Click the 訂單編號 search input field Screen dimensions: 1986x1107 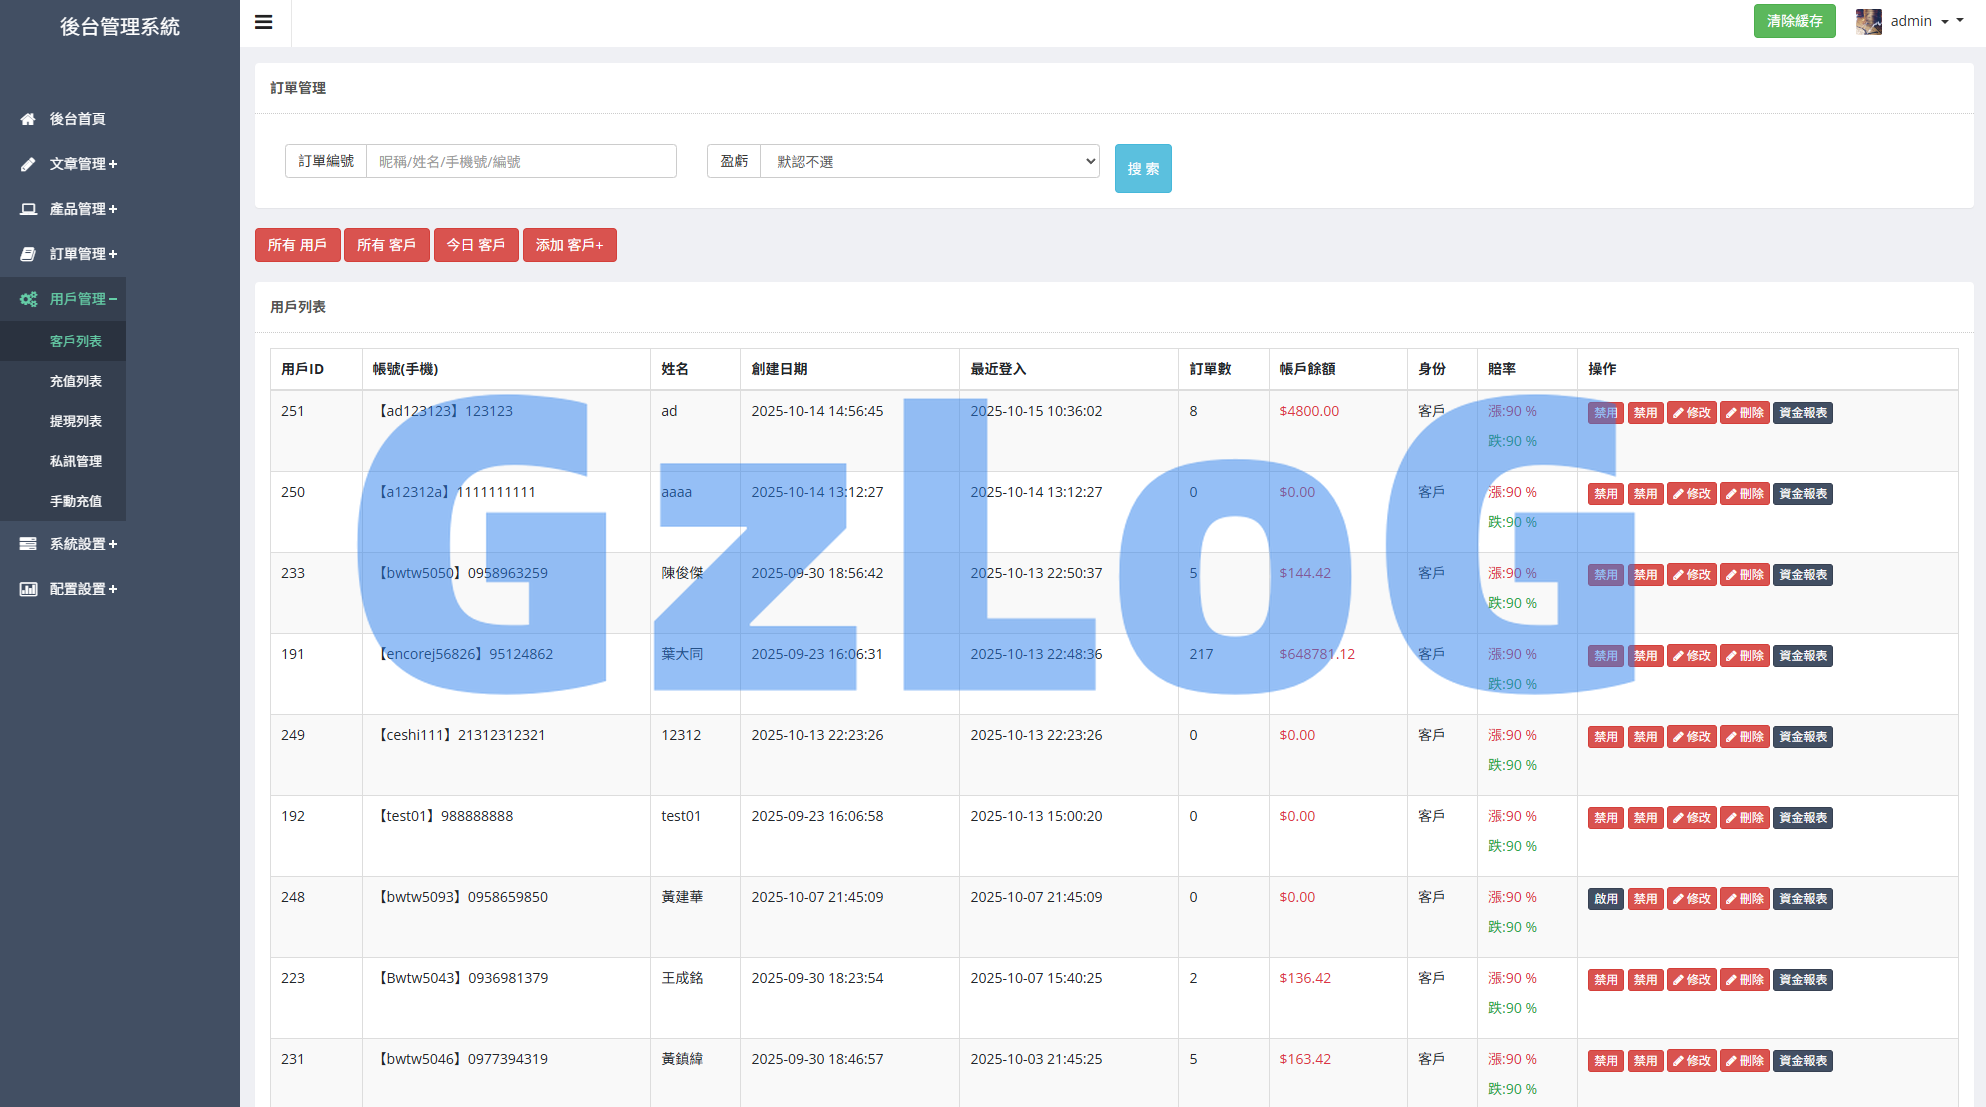pos(521,161)
